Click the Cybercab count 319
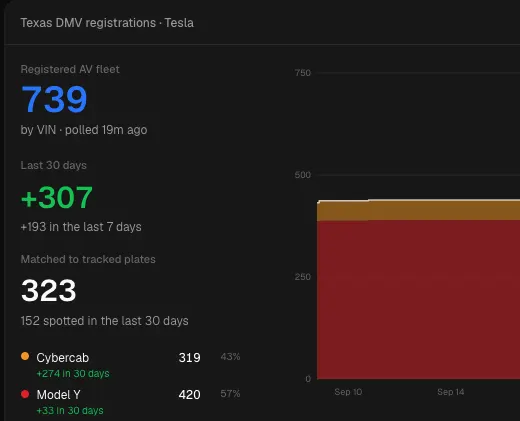This screenshot has width=520, height=421. [189, 358]
